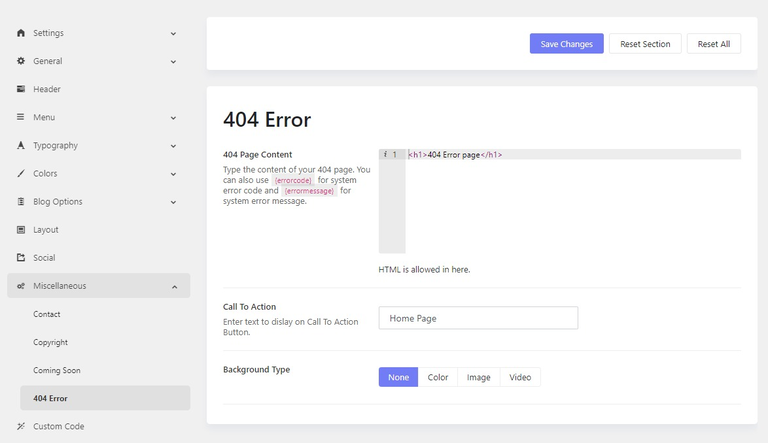Click the 'Call To Action' label
Image resolution: width=768 pixels, height=443 pixels.
(x=249, y=307)
